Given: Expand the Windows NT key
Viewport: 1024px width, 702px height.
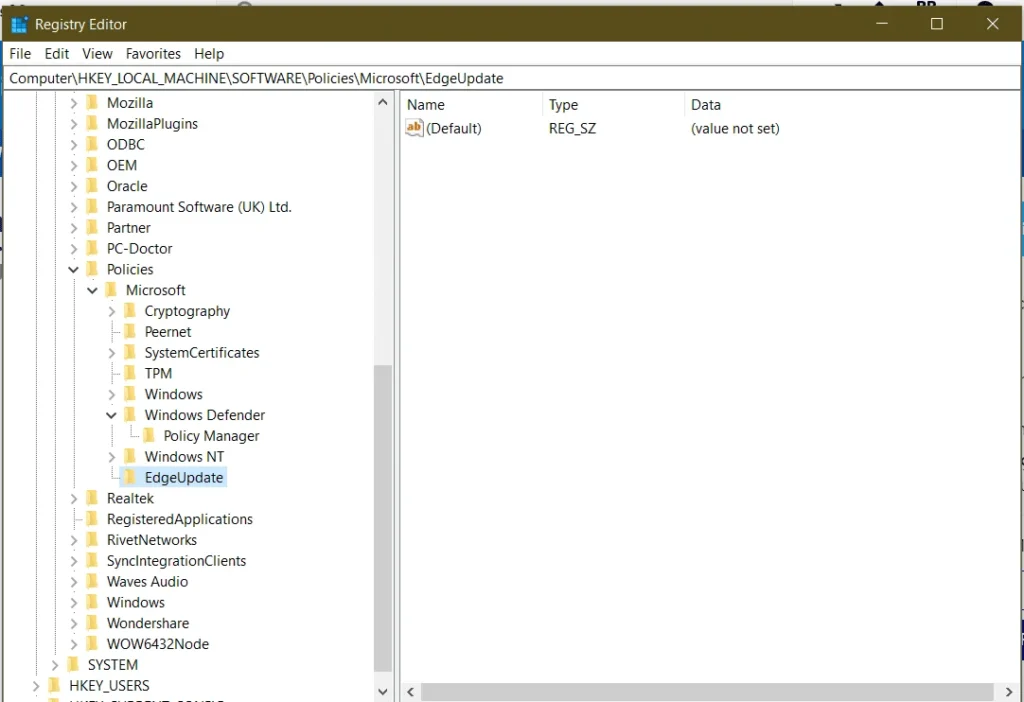Looking at the screenshot, I should point(111,457).
